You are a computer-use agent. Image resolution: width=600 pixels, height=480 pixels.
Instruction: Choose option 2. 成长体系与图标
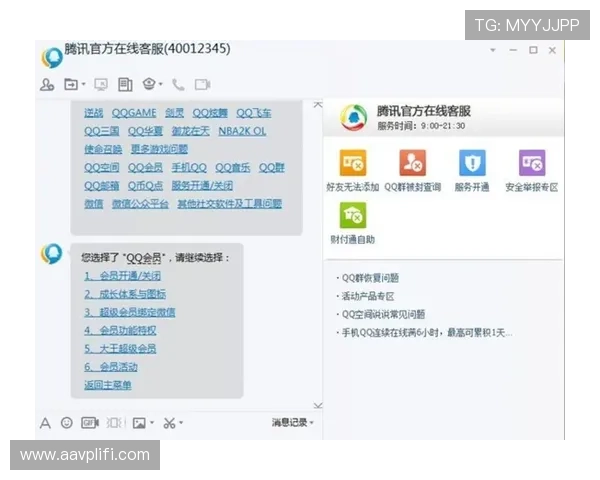(x=125, y=294)
